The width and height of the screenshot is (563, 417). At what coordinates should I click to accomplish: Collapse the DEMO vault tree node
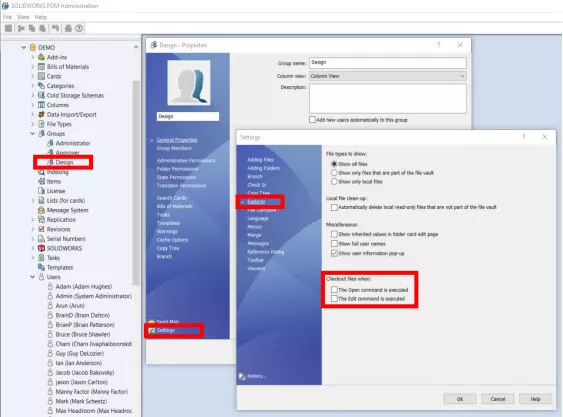[24, 47]
